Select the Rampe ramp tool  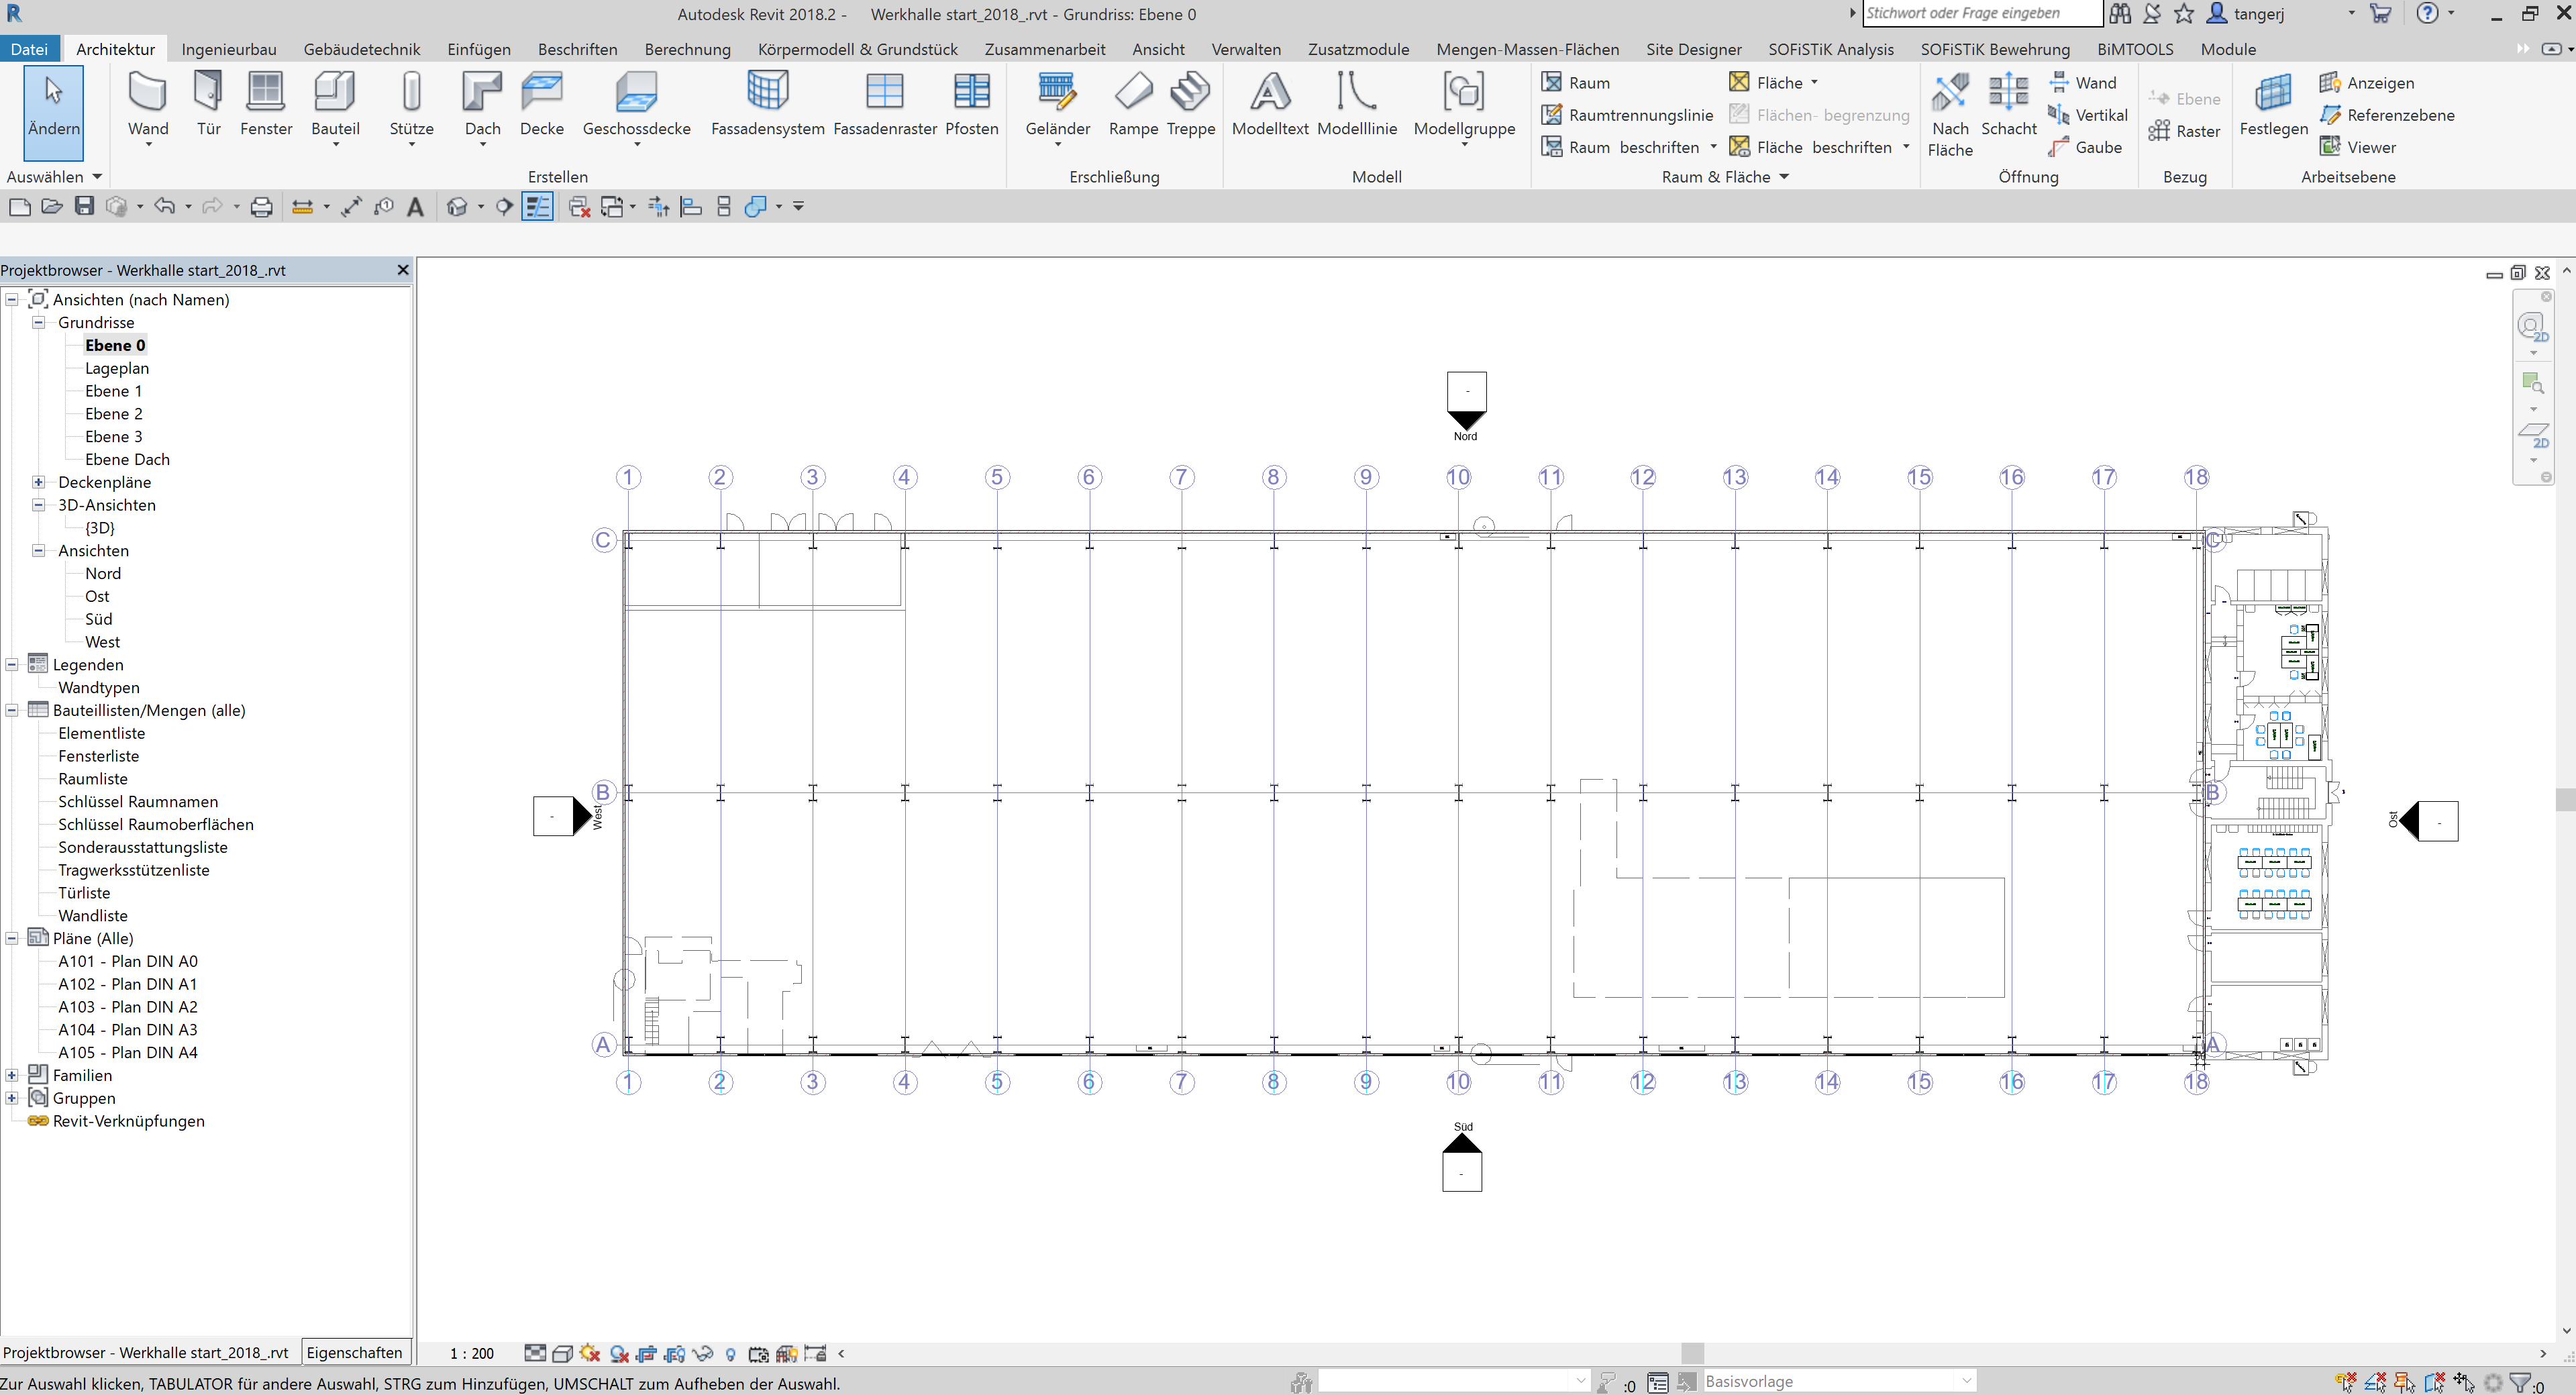coord(1133,104)
